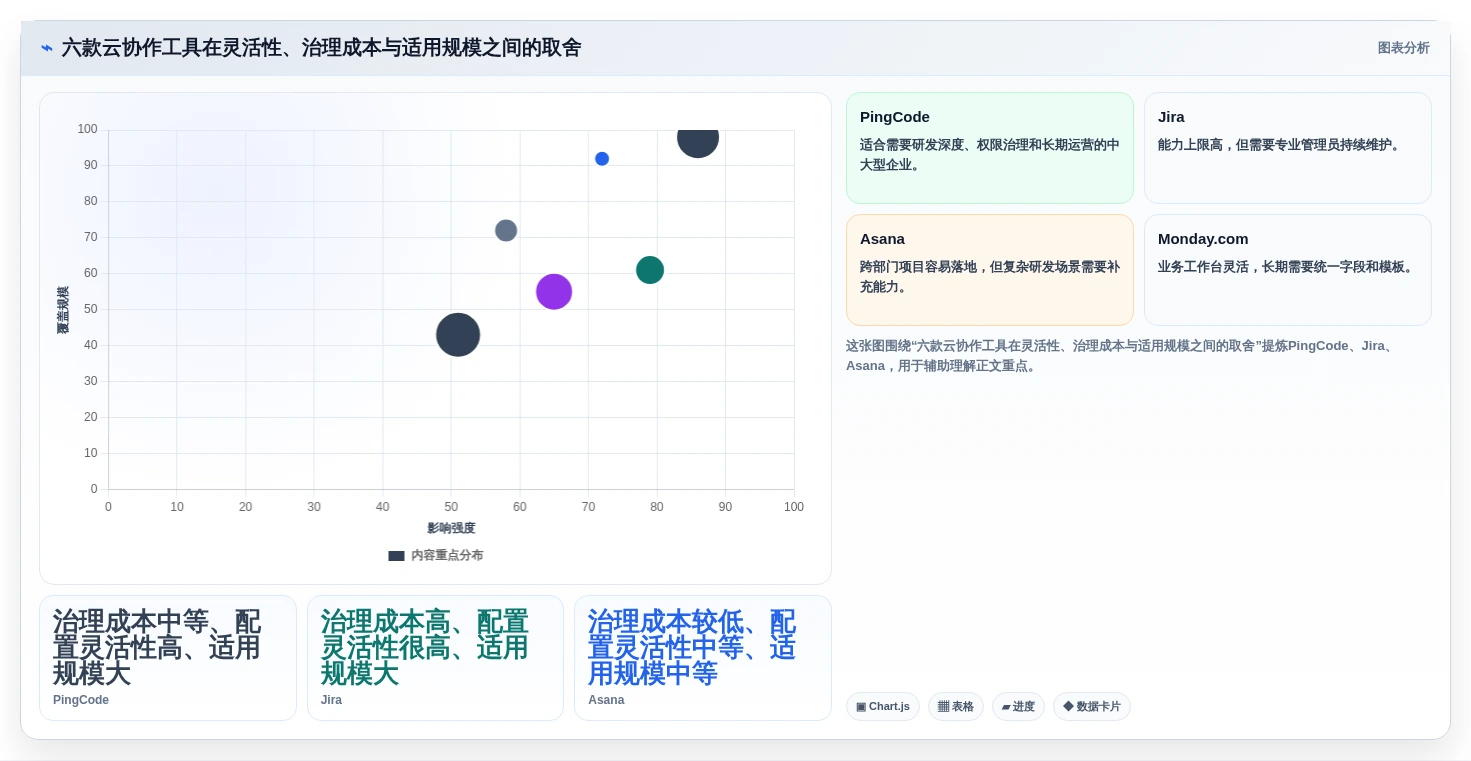Screen dimensions: 1471x761
Task: Open the Asana description card
Action: point(990,270)
